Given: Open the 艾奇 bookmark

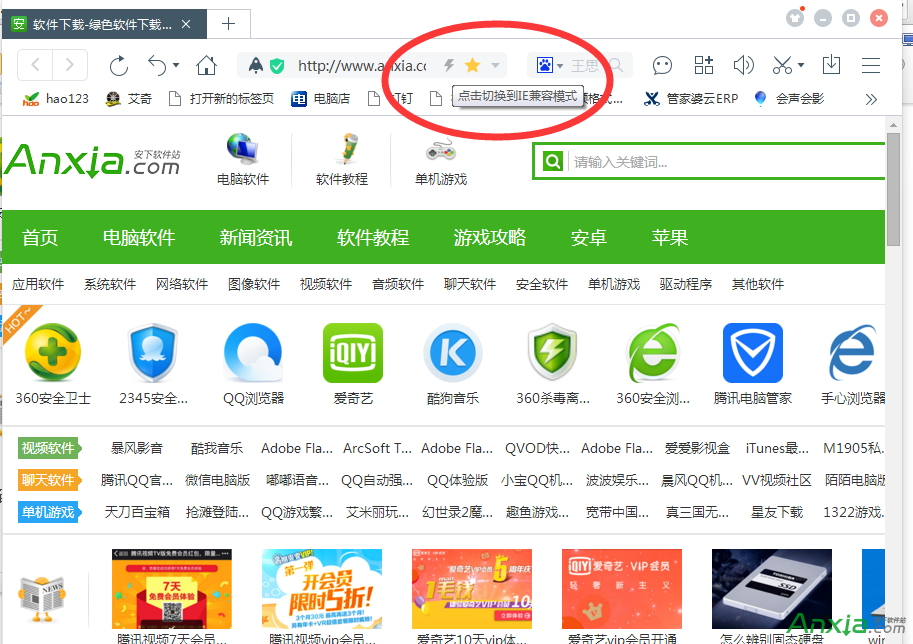Looking at the screenshot, I should [x=129, y=99].
